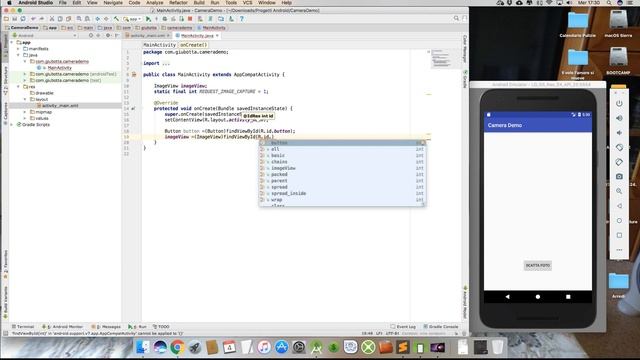Expand the values folder node
The image size is (640, 360).
tap(25, 118)
